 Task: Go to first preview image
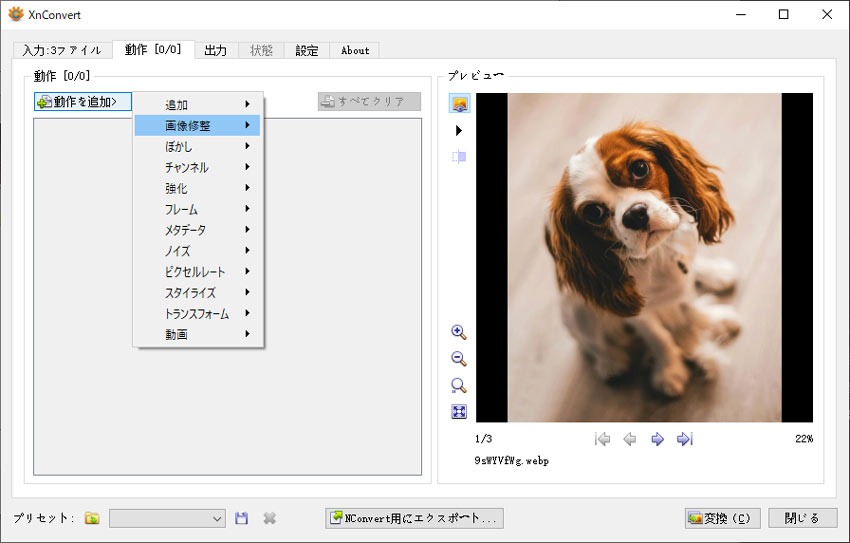pyautogui.click(x=602, y=439)
